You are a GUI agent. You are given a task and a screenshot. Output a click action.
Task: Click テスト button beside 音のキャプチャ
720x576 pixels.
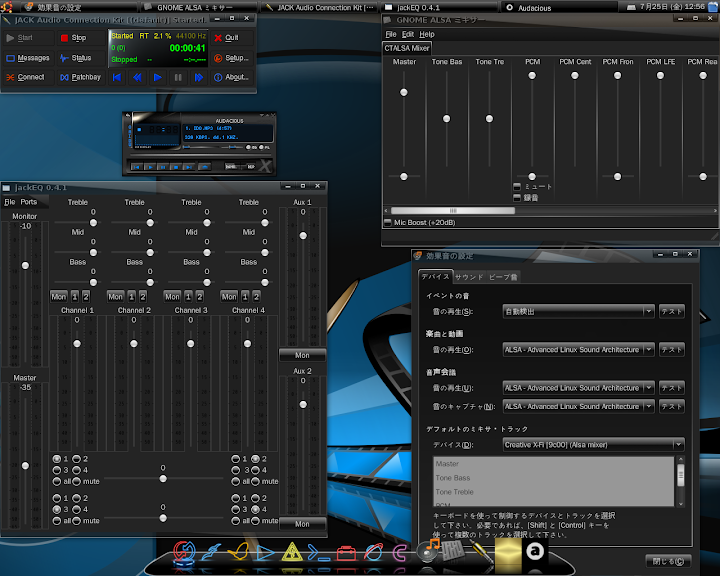click(x=671, y=406)
